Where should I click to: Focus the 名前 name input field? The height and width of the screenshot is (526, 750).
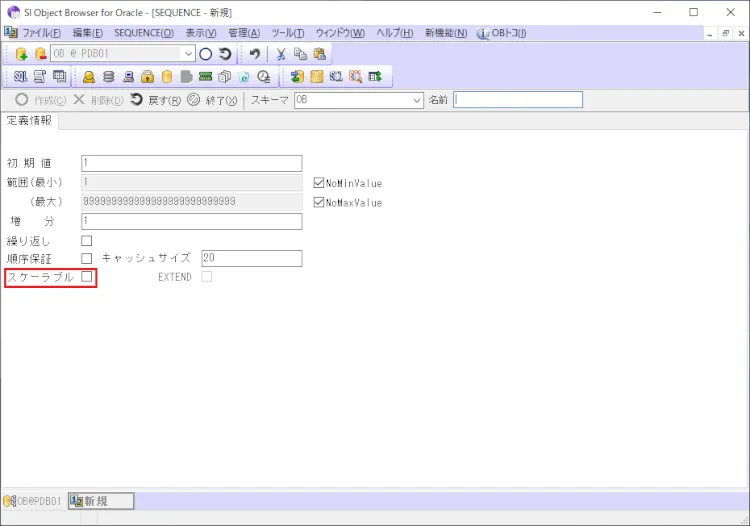point(518,99)
